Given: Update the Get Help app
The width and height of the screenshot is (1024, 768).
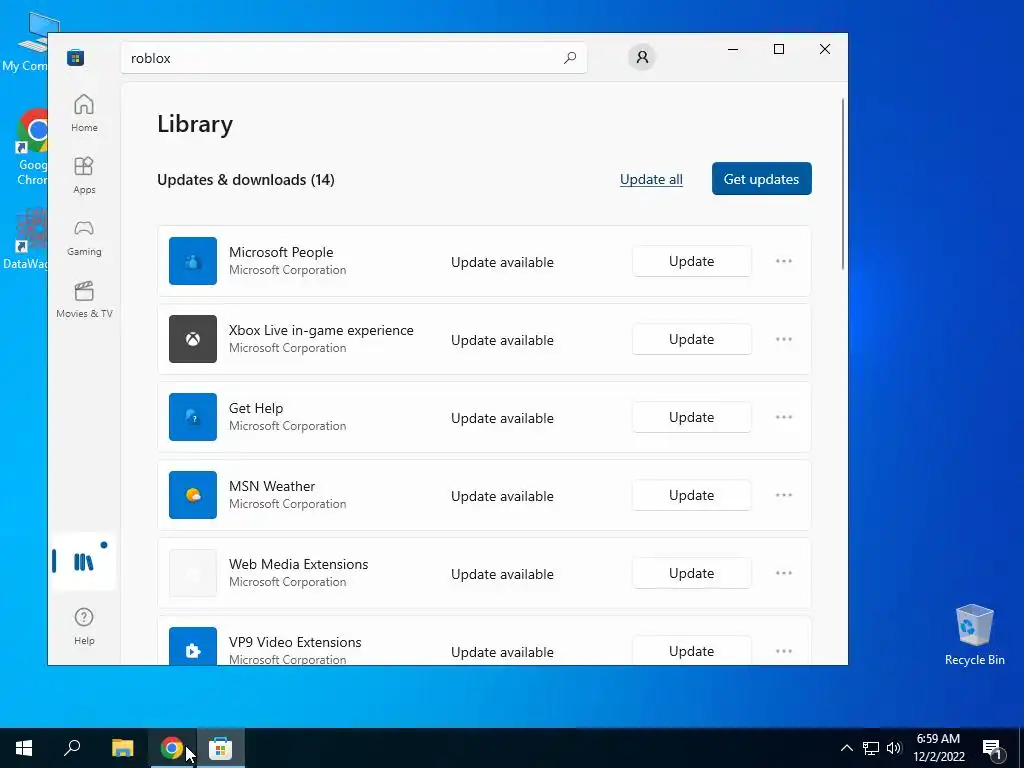Looking at the screenshot, I should pyautogui.click(x=692, y=417).
